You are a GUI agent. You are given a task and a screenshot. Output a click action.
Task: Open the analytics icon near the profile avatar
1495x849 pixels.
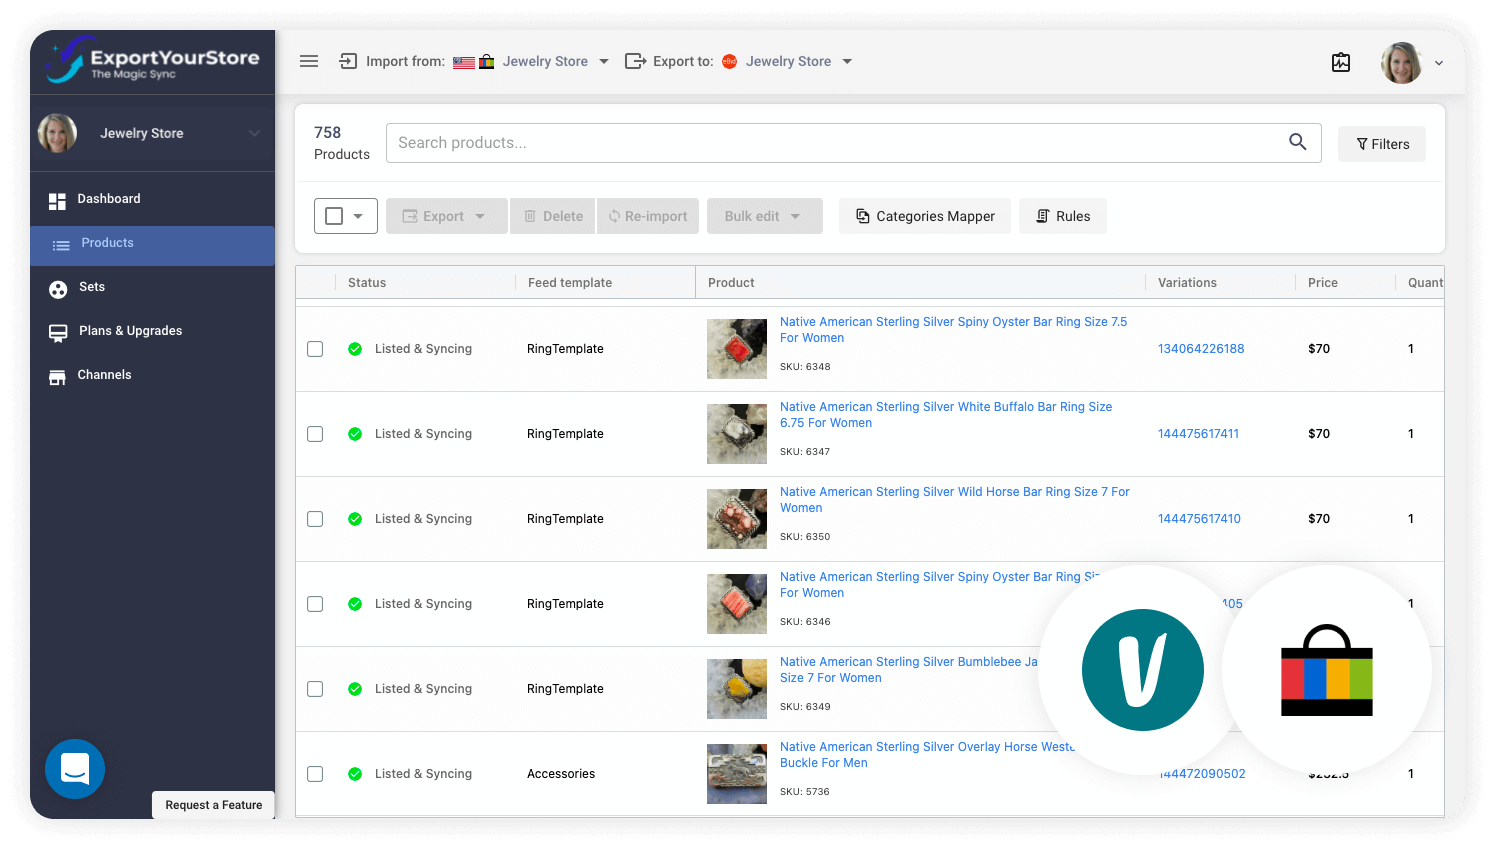pos(1341,61)
